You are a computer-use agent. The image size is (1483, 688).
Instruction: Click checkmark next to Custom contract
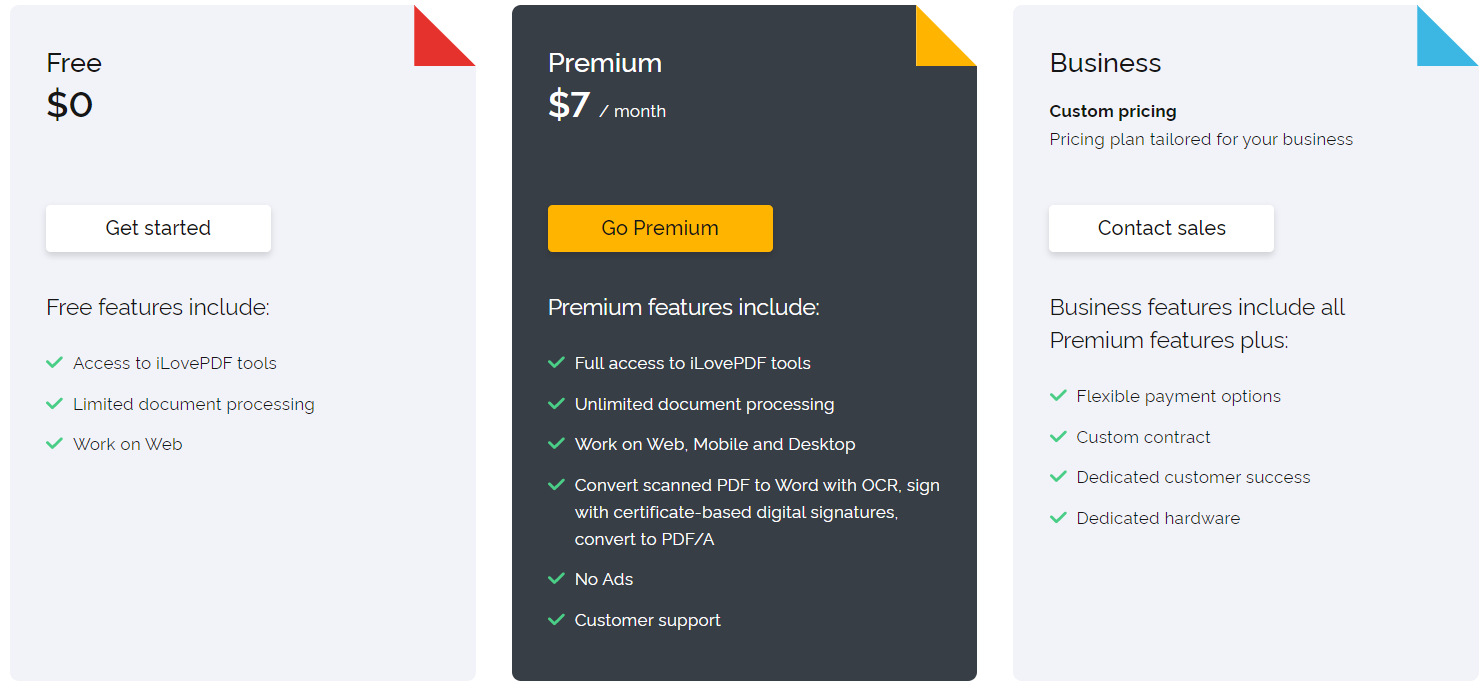point(1058,437)
